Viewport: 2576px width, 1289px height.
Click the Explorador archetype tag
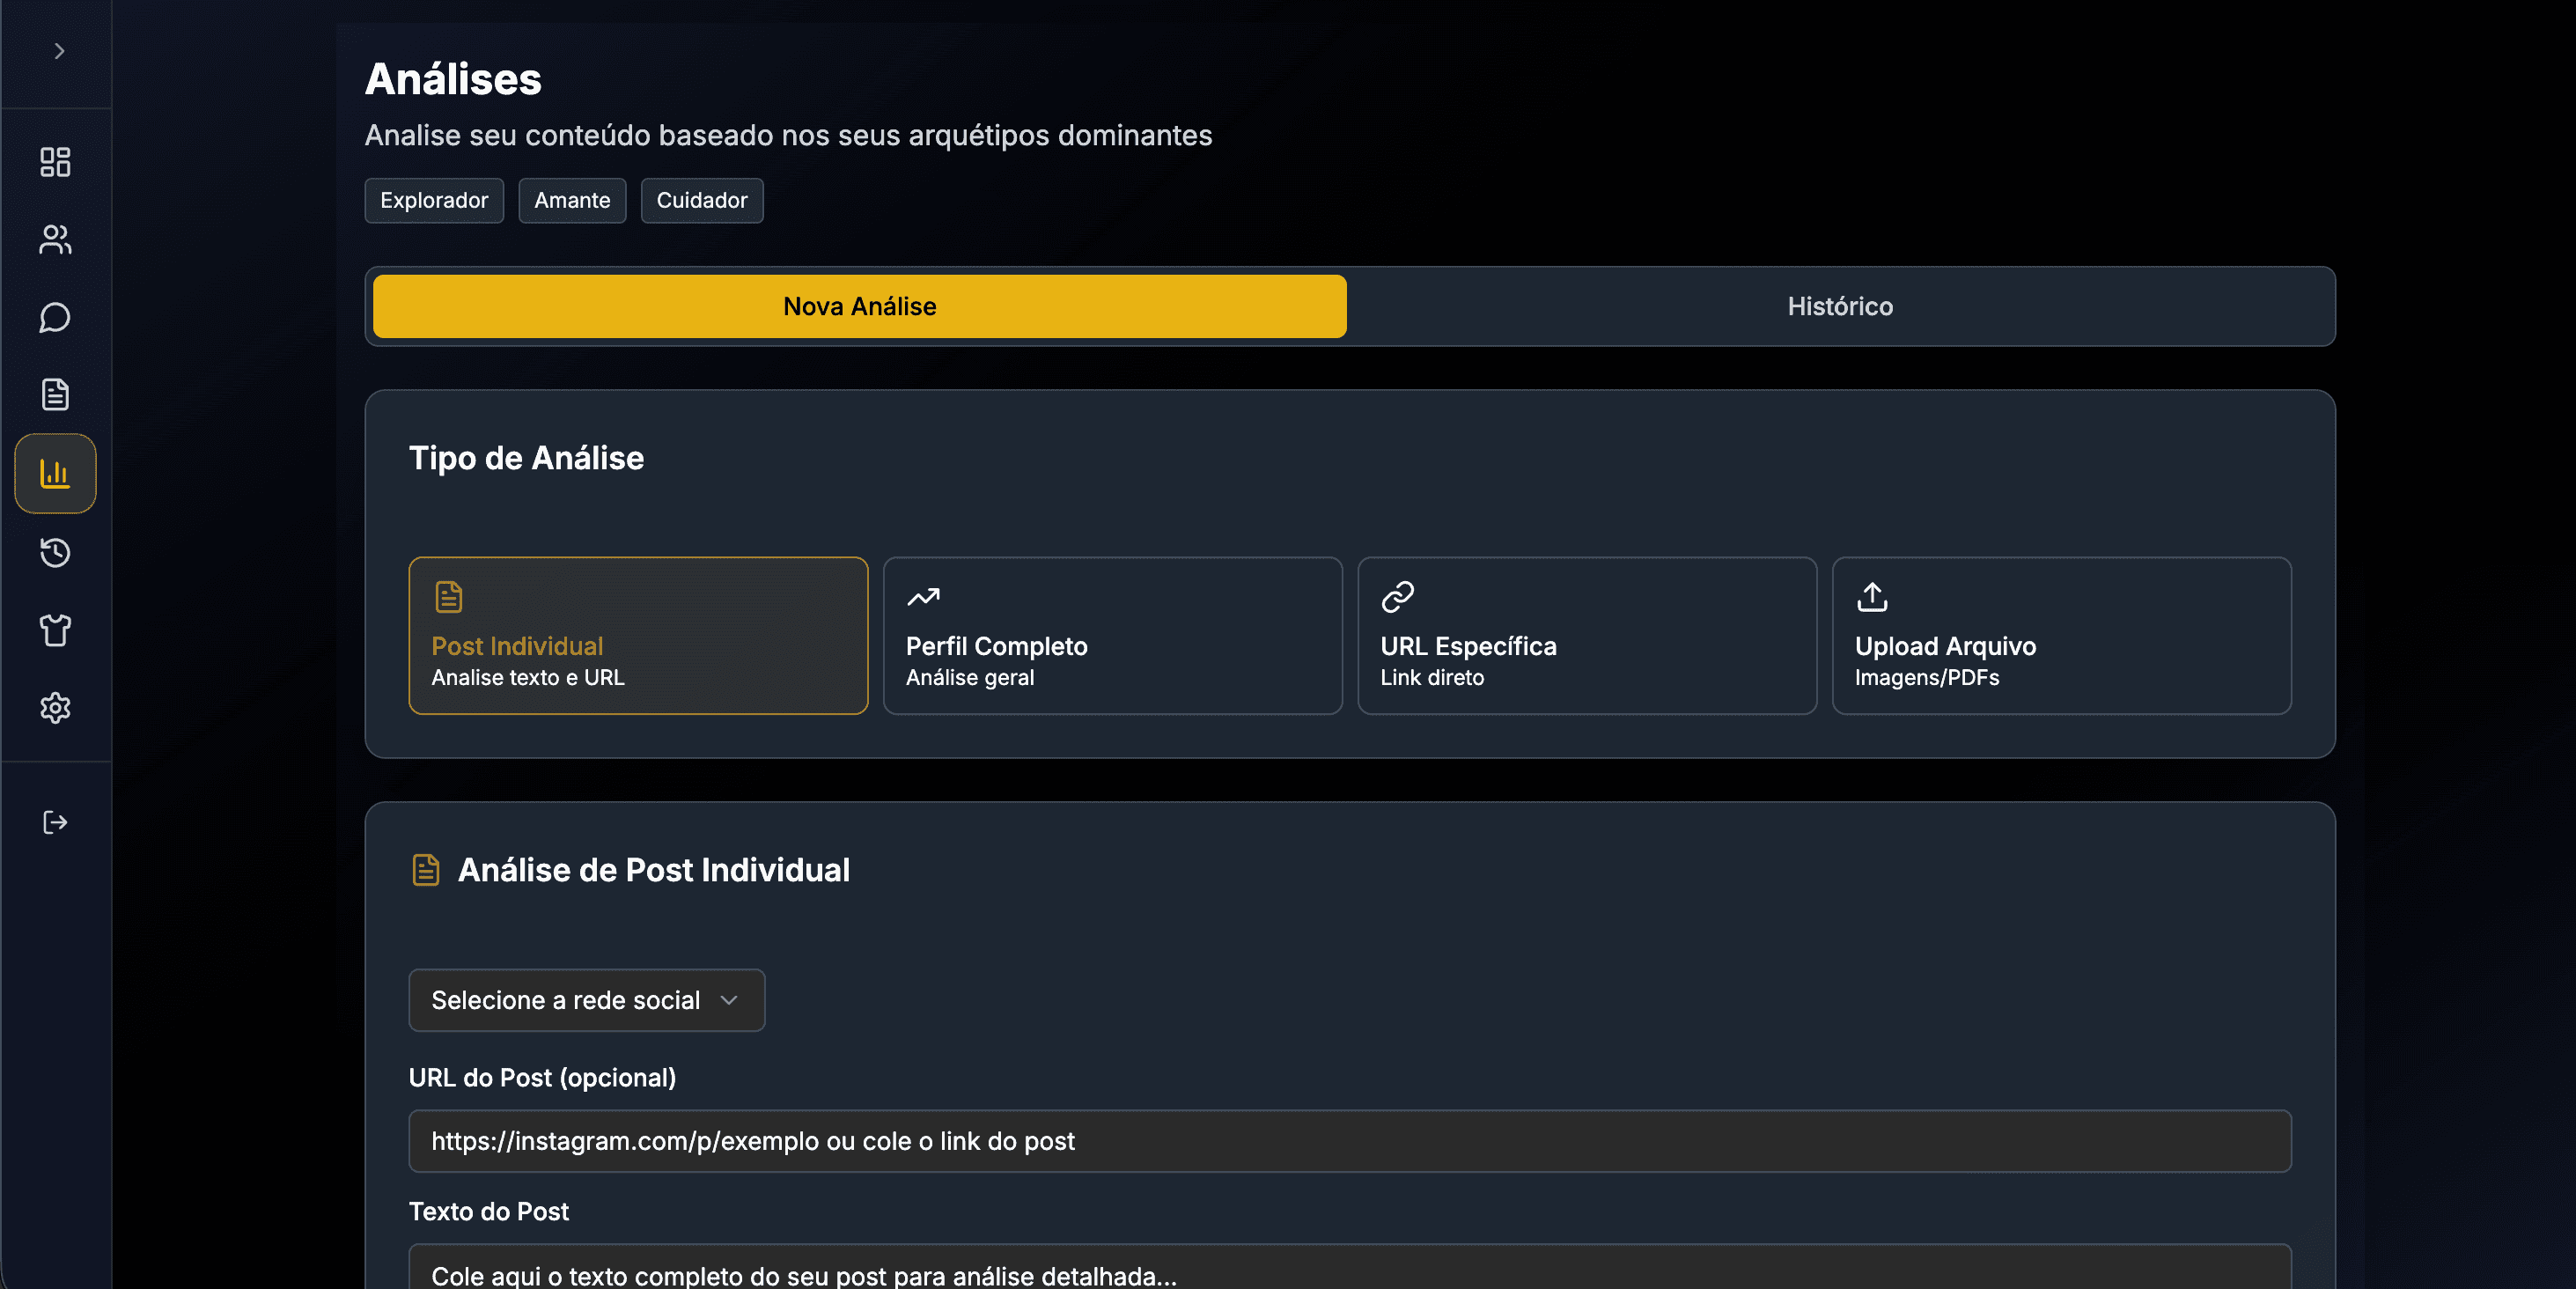[x=434, y=201]
